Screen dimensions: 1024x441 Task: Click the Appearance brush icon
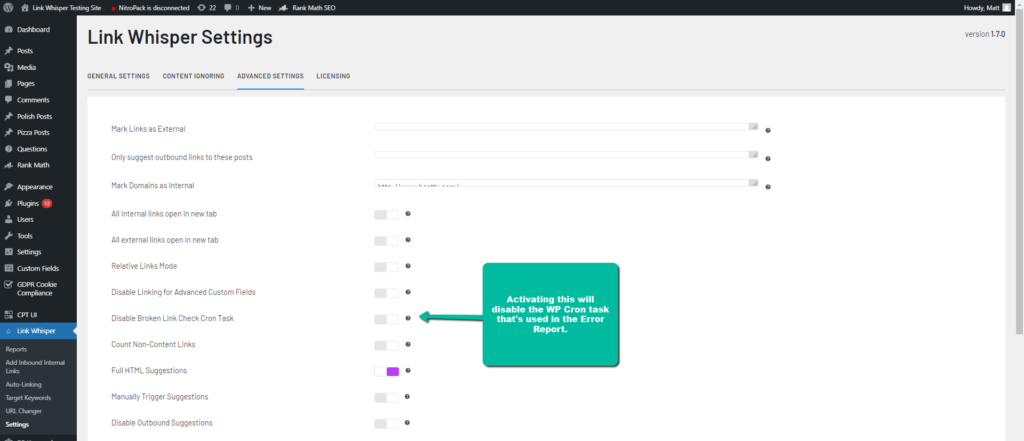(x=8, y=187)
